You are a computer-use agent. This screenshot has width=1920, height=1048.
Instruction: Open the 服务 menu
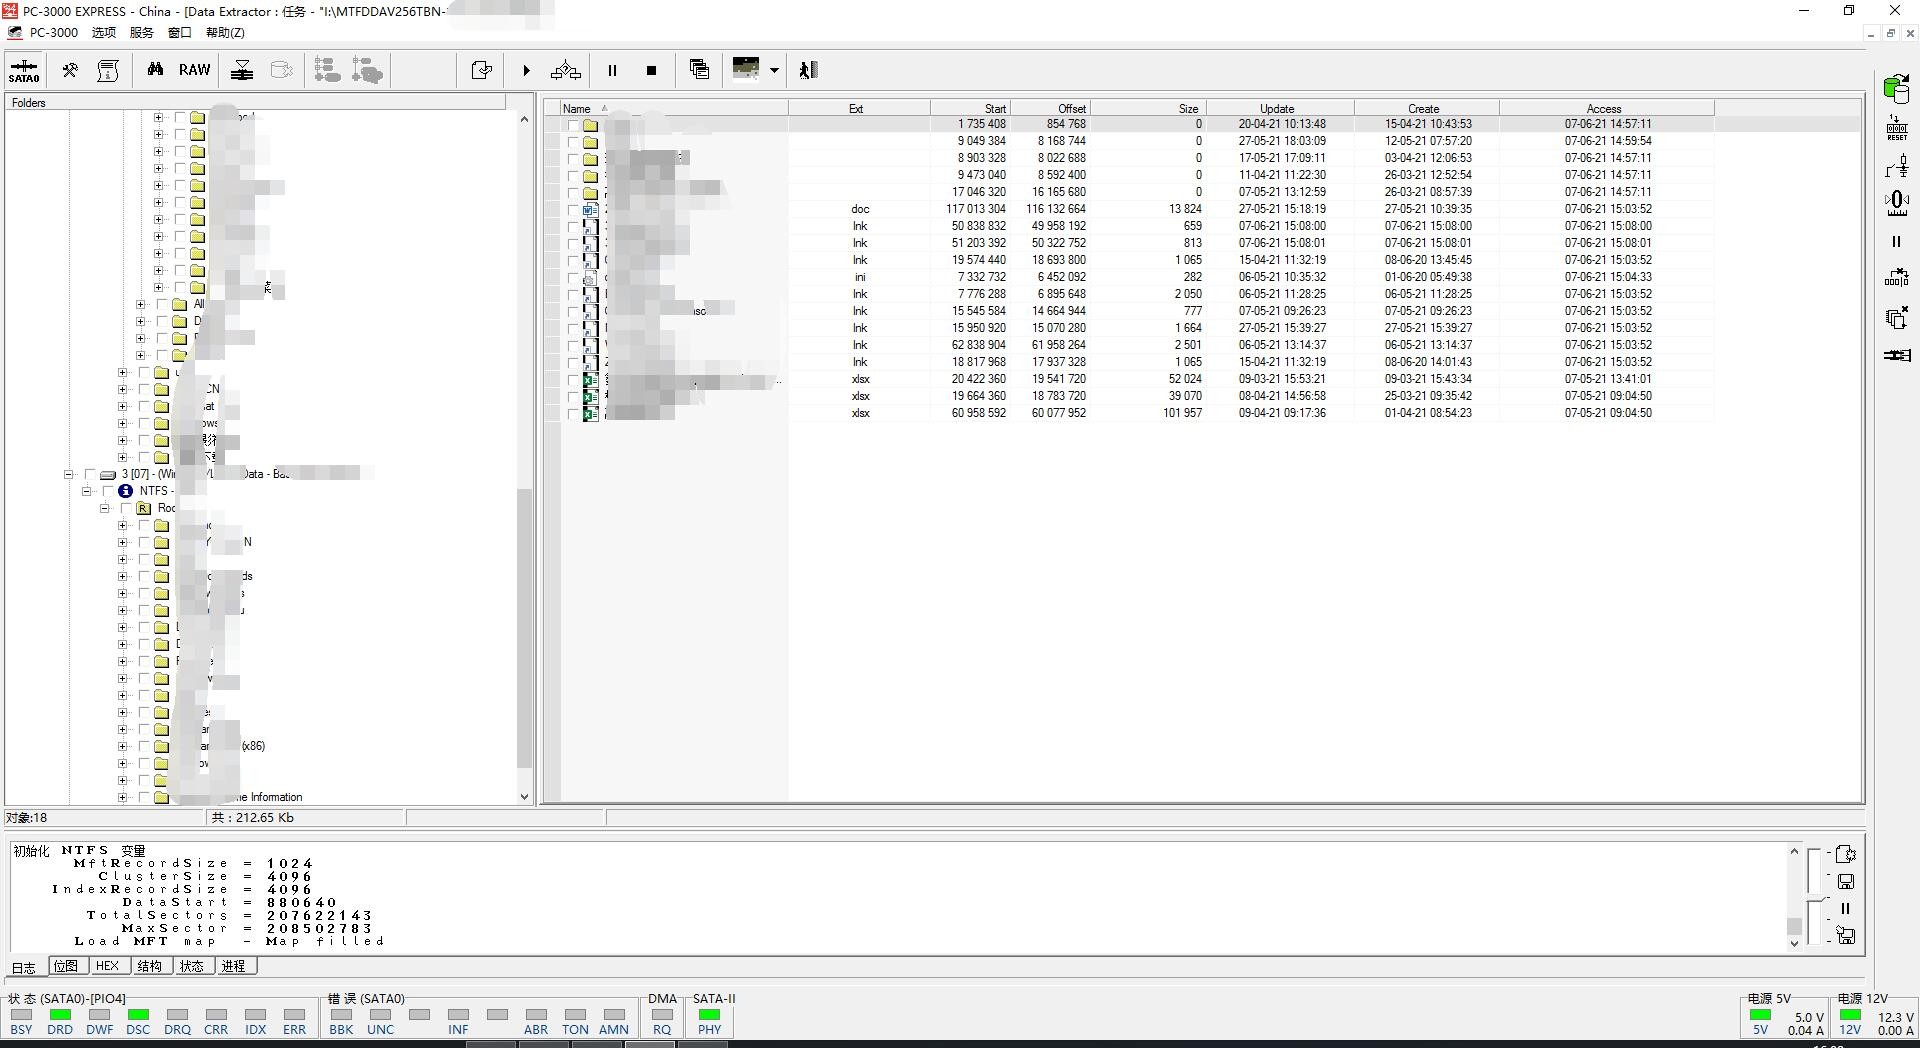click(141, 32)
